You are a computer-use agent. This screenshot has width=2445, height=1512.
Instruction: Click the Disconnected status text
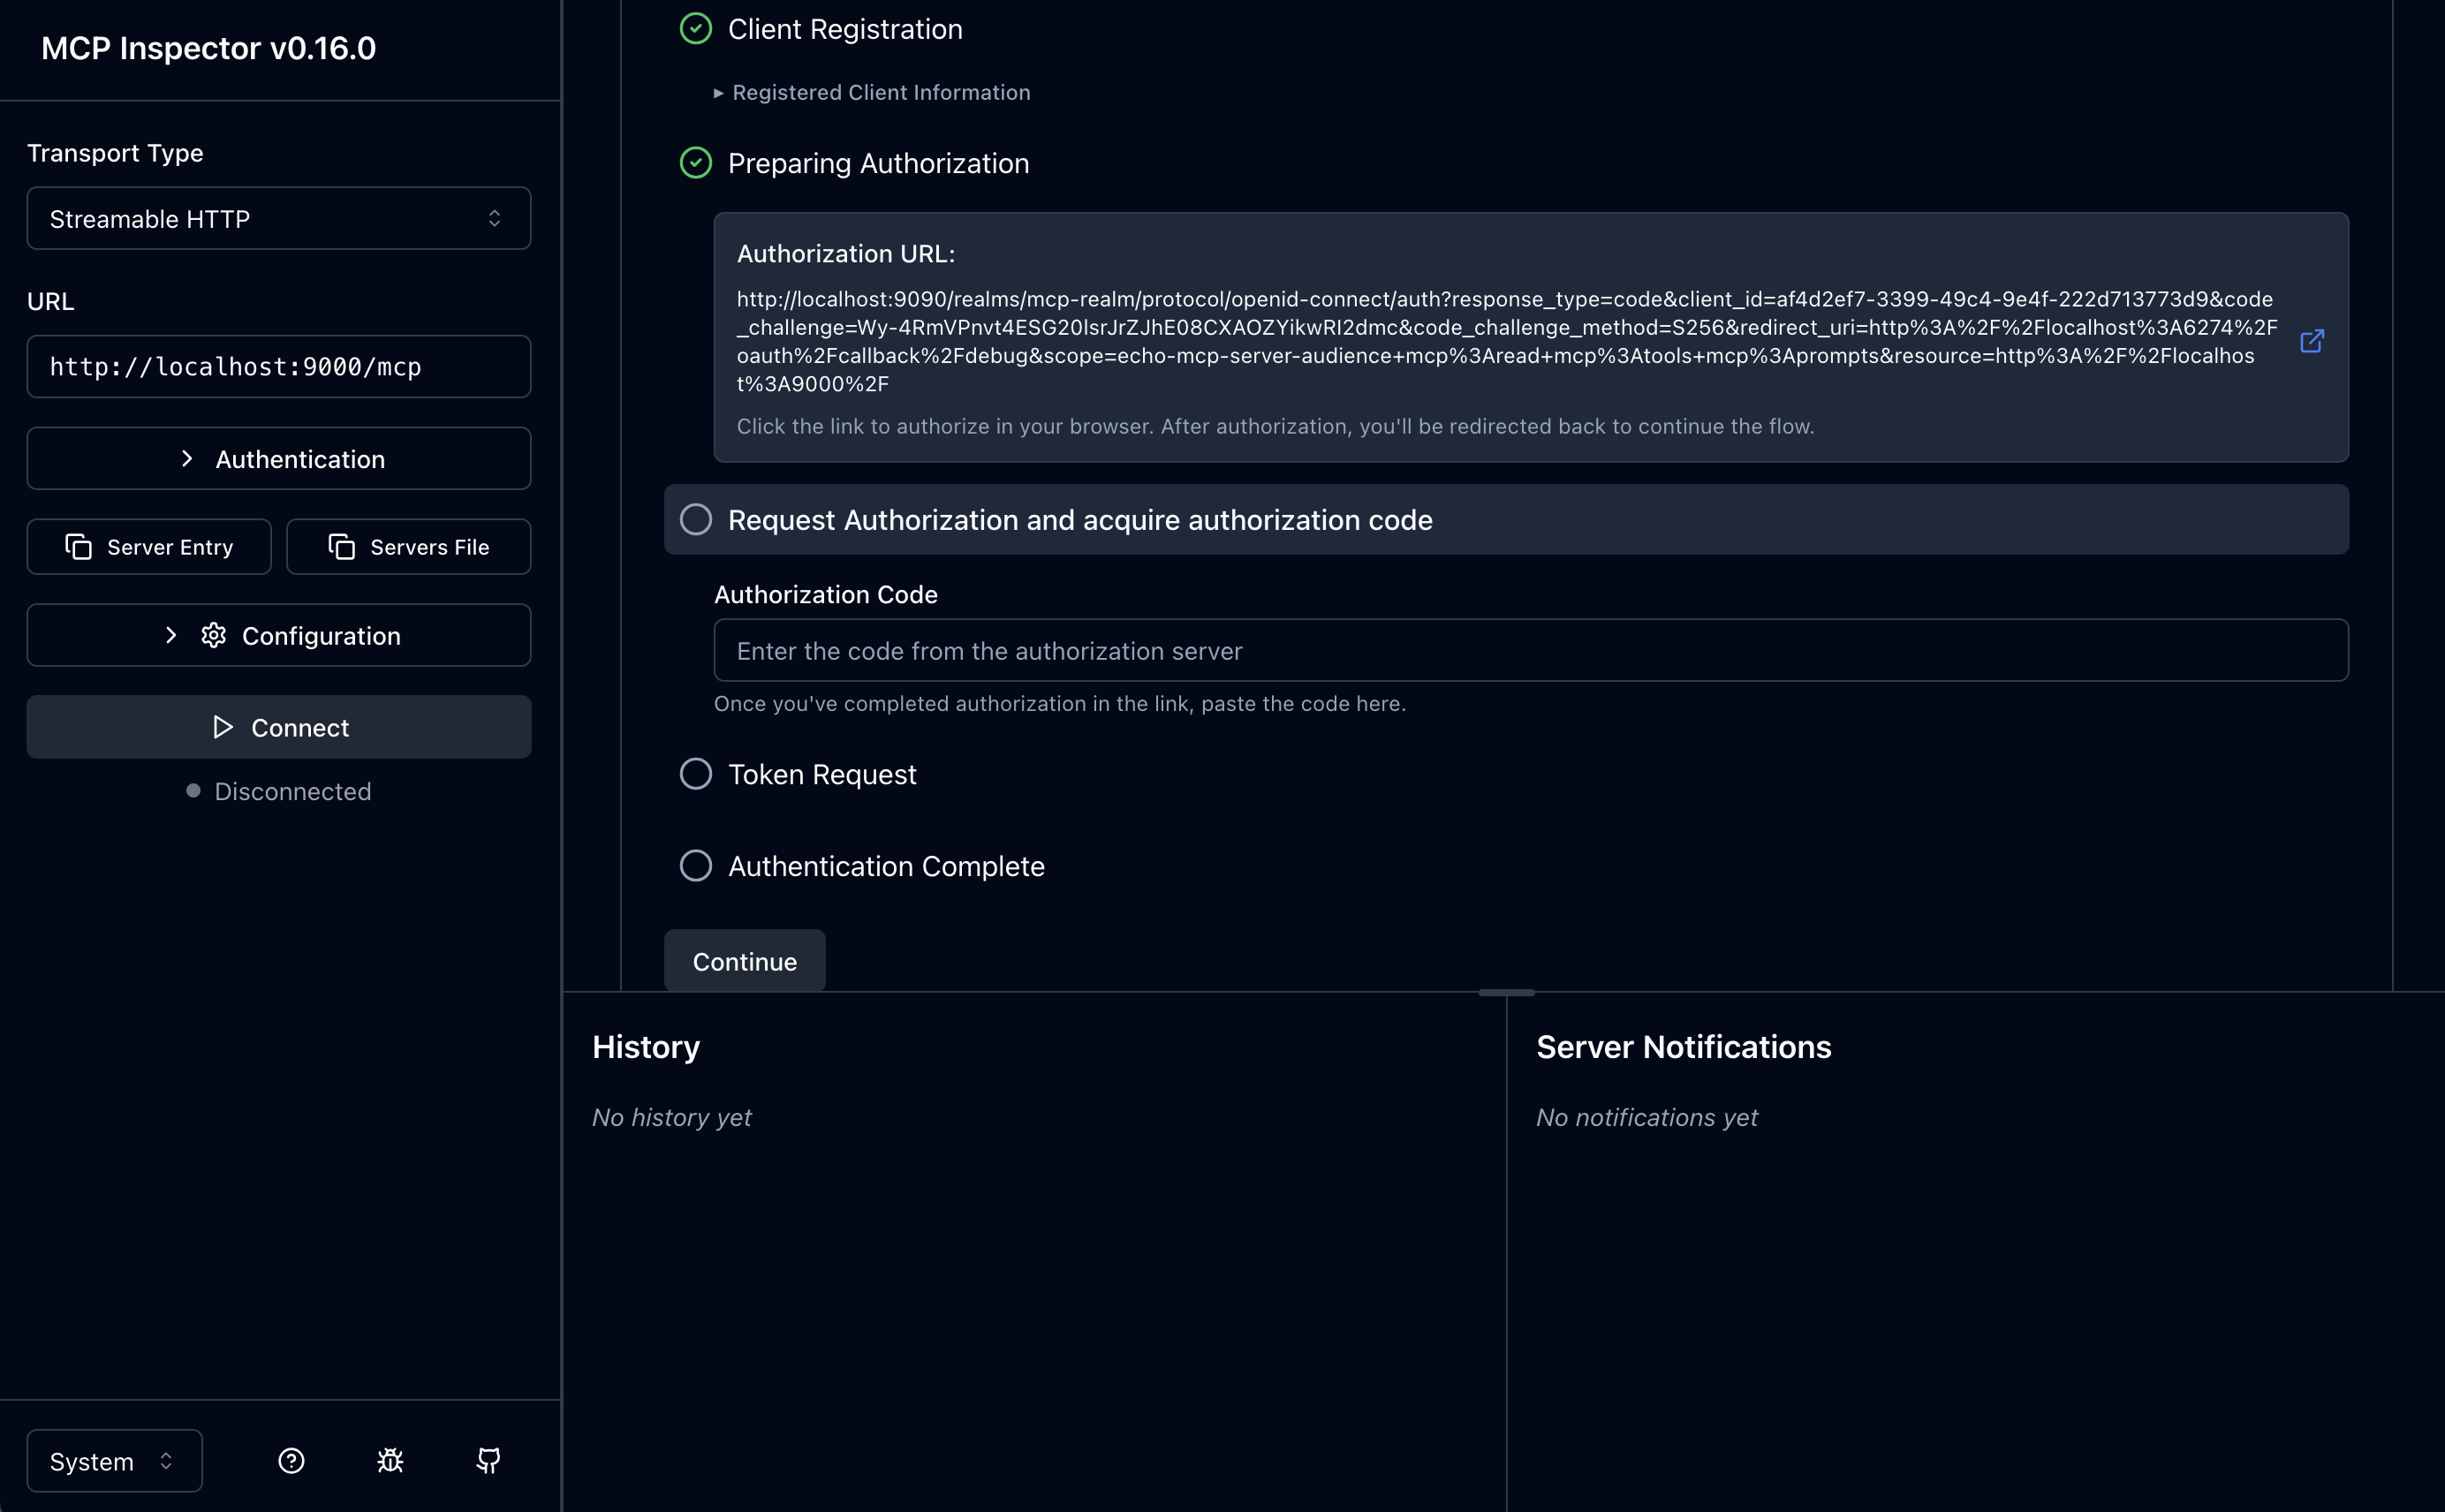(293, 791)
